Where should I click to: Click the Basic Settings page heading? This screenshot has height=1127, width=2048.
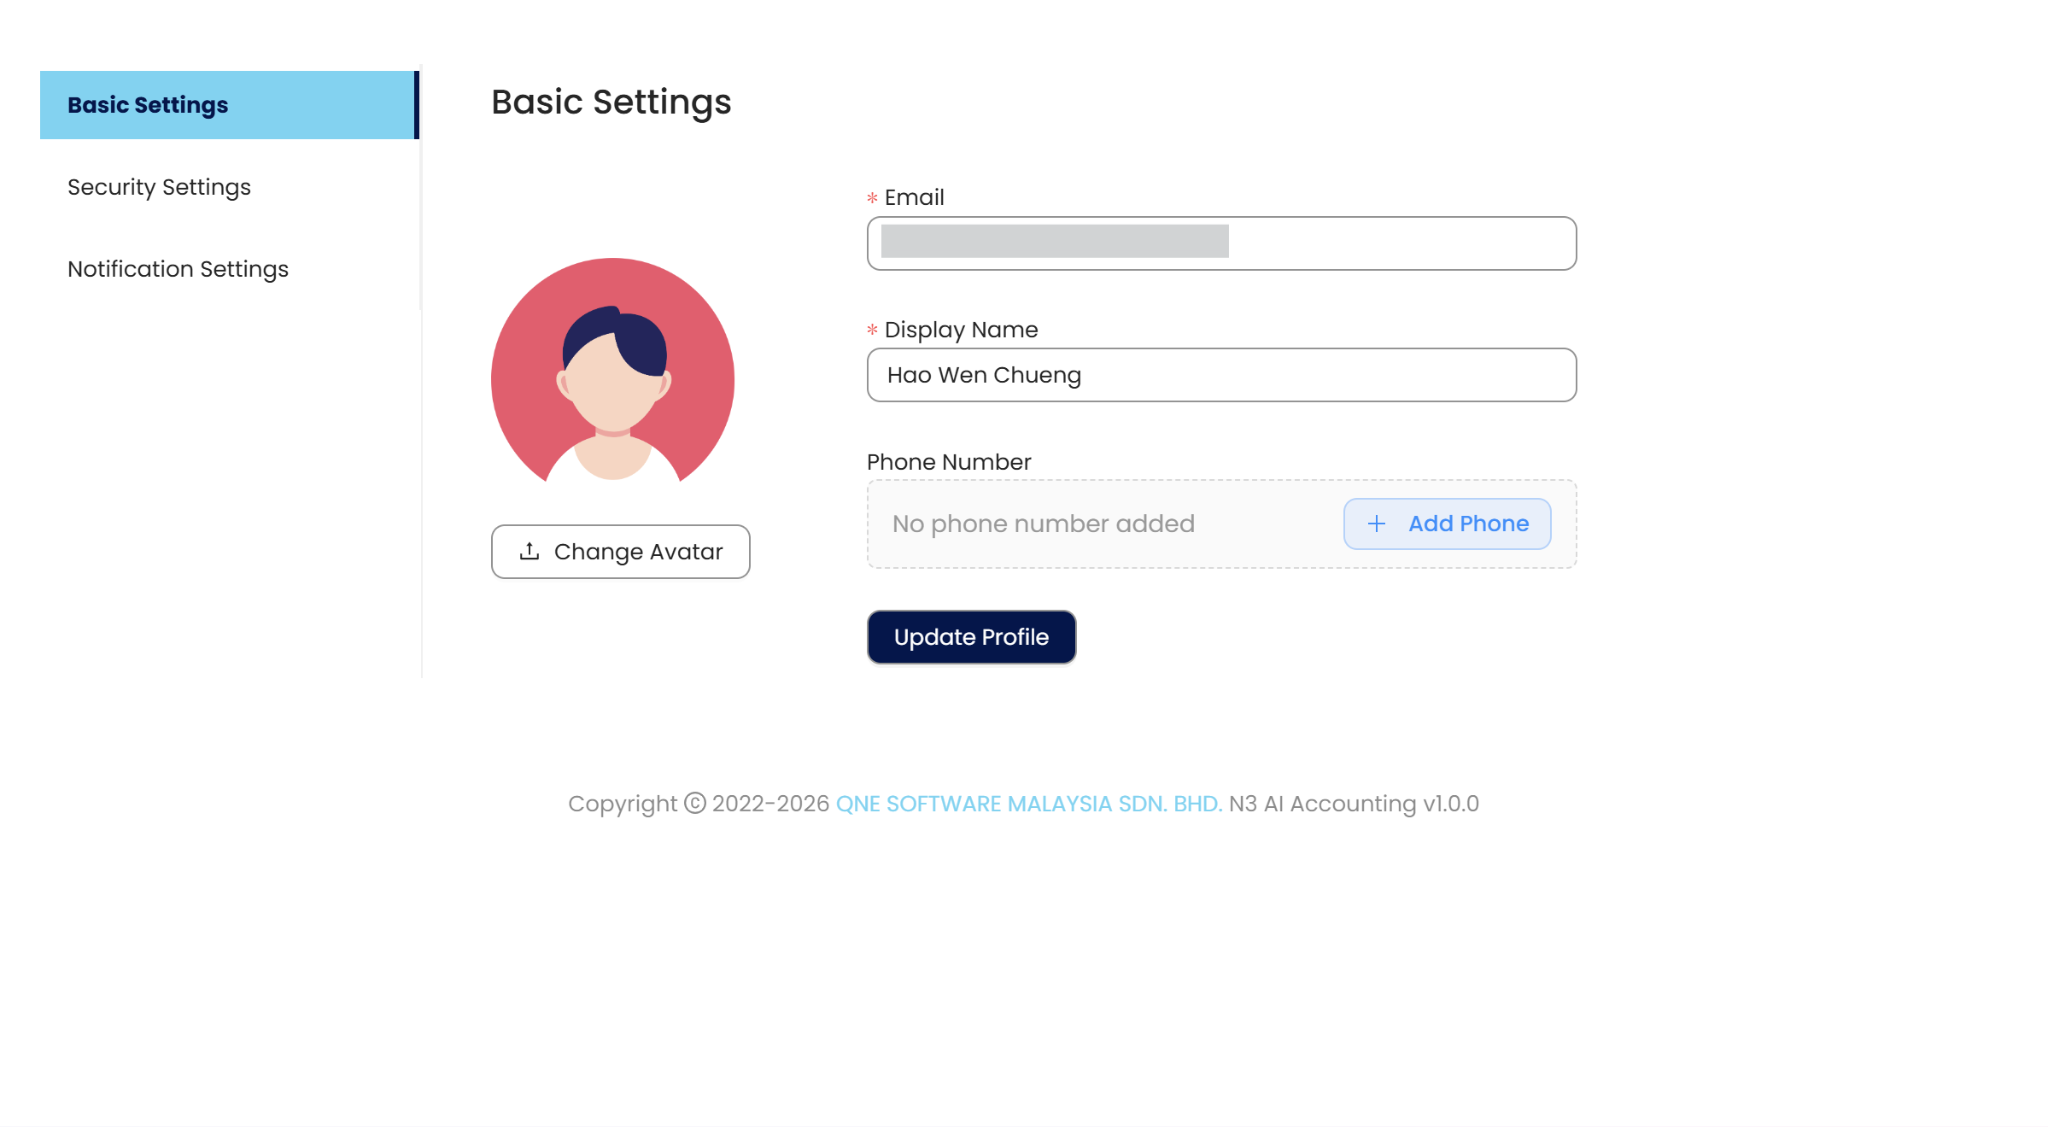[x=611, y=102]
